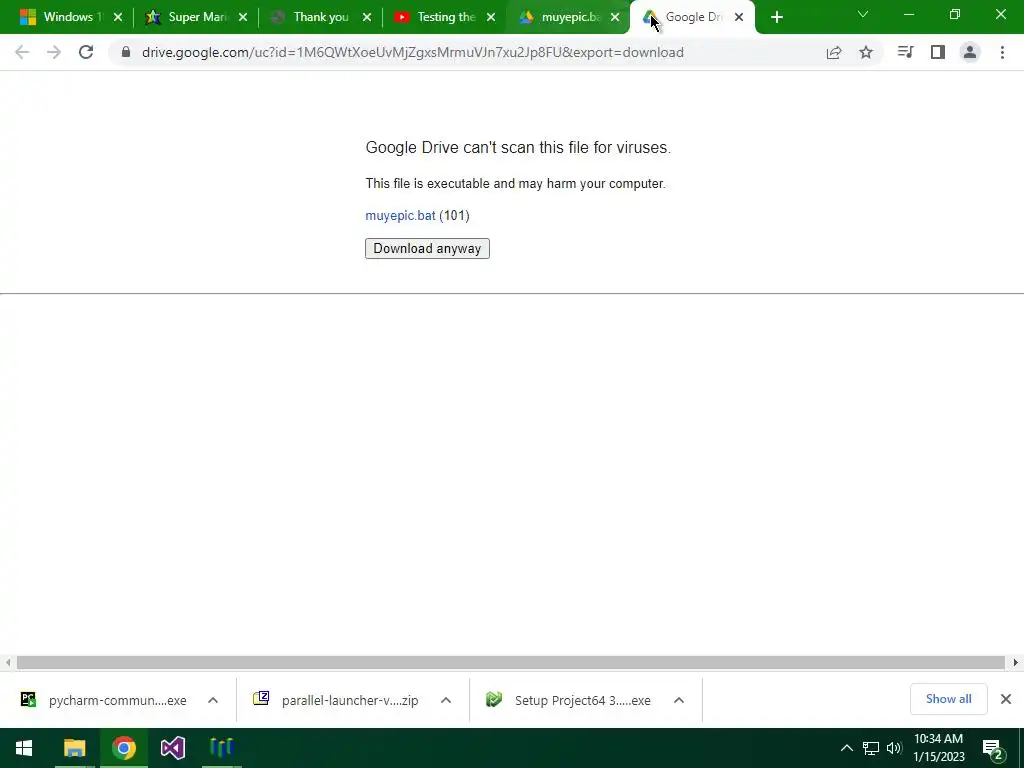
Task: Expand options for Setup Project64 download
Action: (679, 700)
